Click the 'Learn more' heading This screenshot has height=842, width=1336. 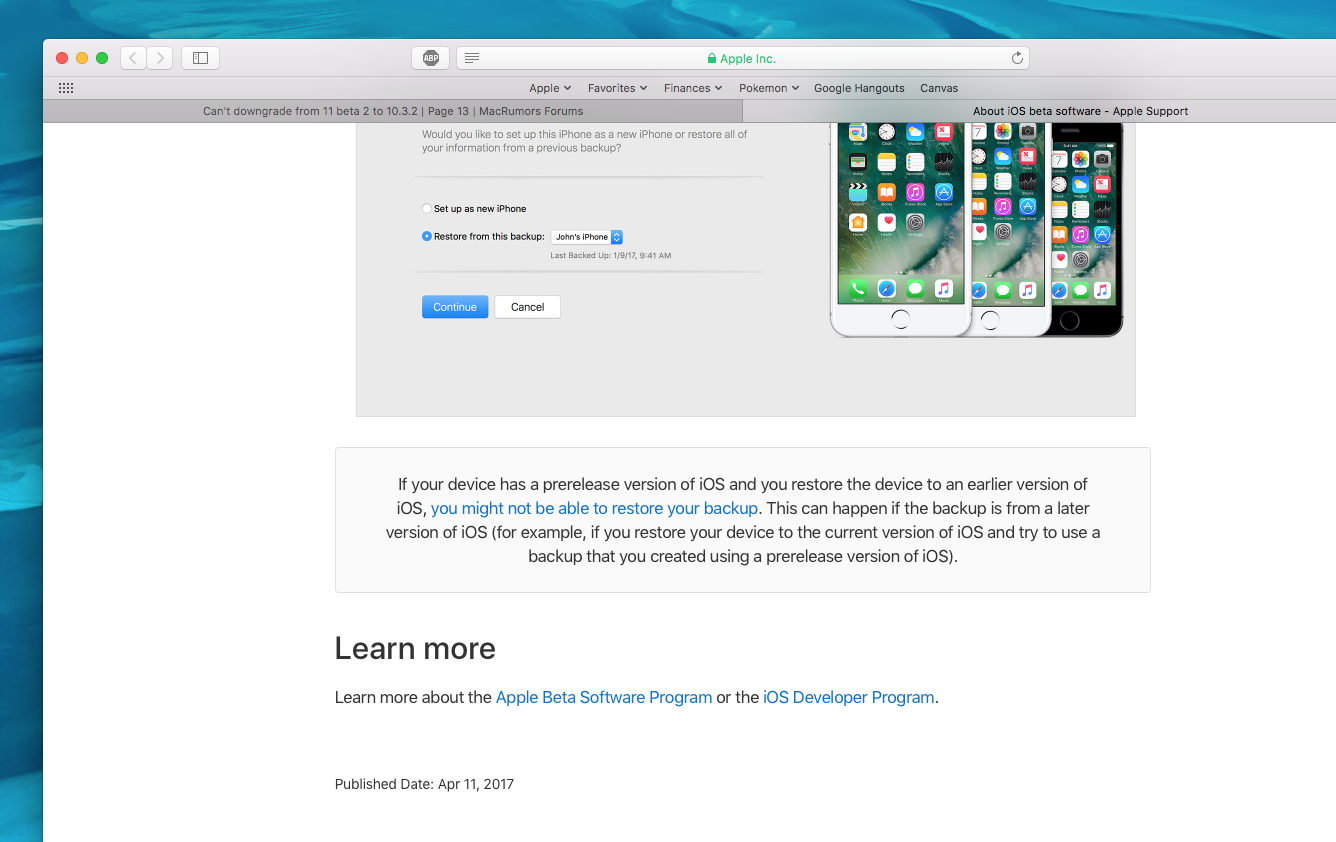415,648
